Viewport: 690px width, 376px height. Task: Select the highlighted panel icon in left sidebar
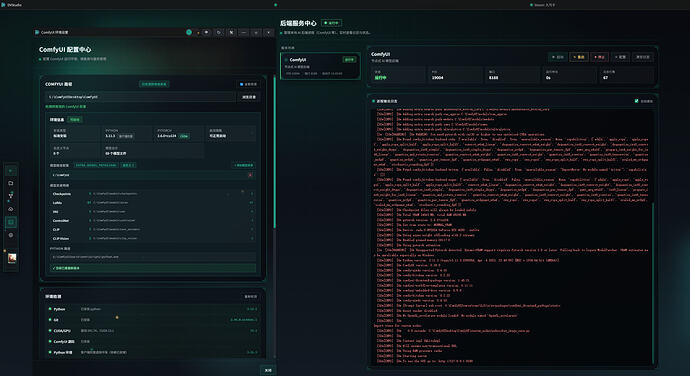(x=11, y=222)
